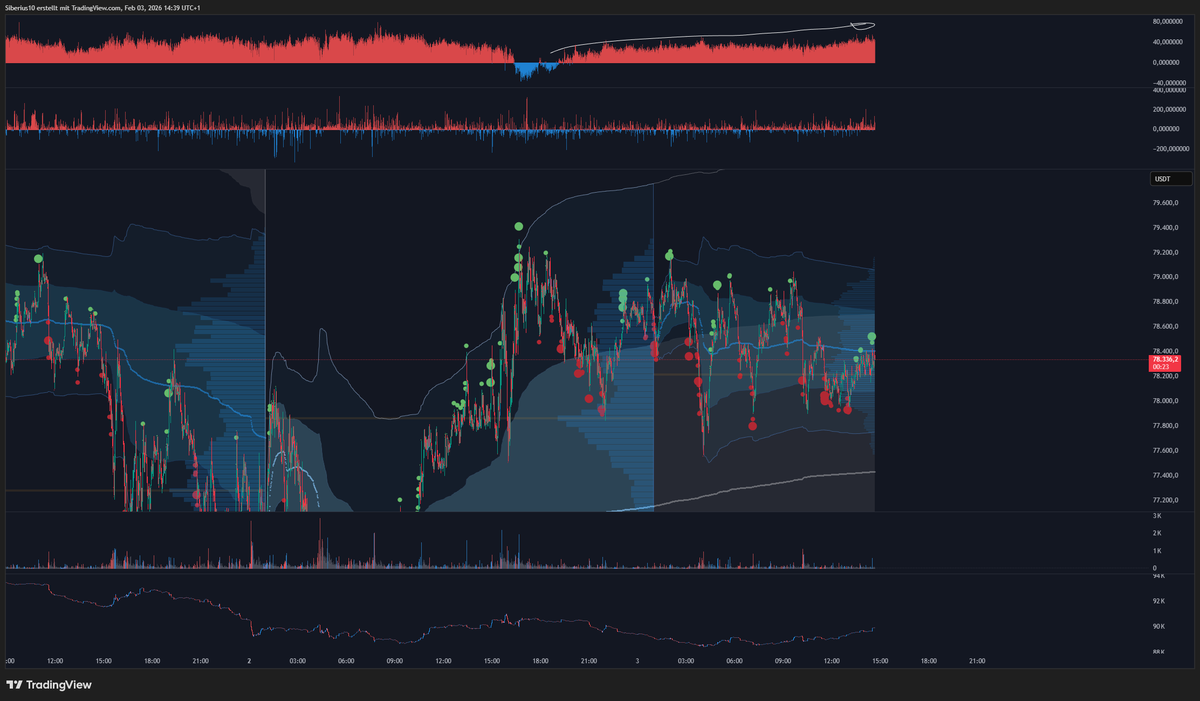Click the 77.400,0 price axis label

[x=1166, y=476]
